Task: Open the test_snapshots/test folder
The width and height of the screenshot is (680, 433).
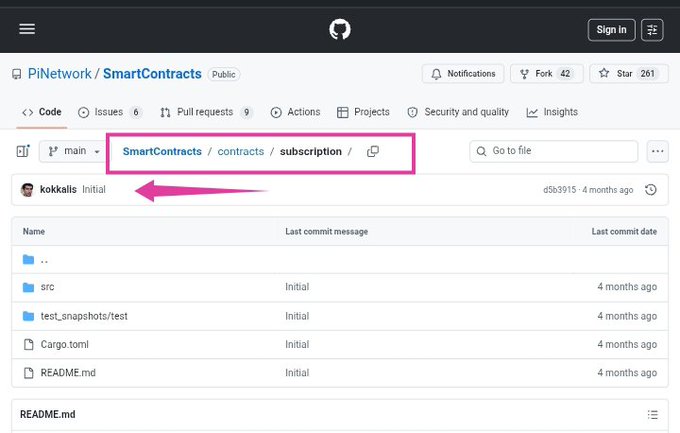Action: click(x=84, y=316)
